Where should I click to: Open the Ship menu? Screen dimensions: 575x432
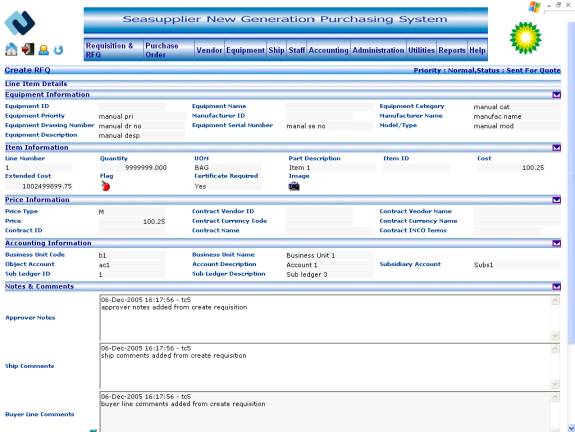click(x=276, y=50)
